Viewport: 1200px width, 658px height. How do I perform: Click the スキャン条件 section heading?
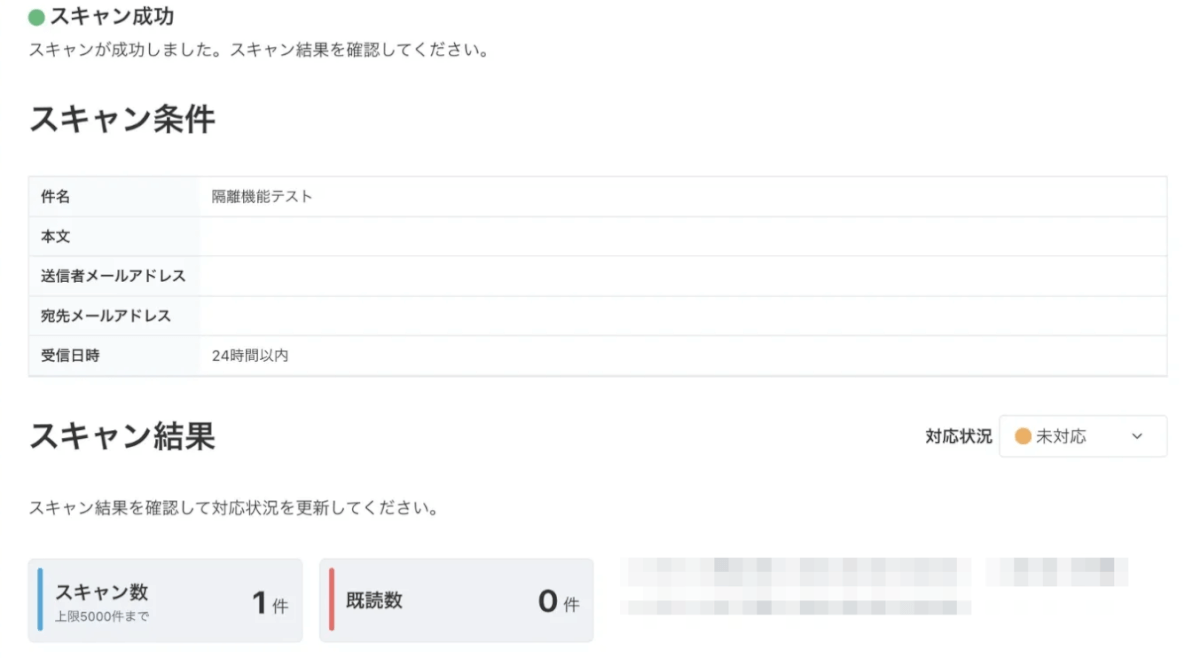tap(122, 119)
